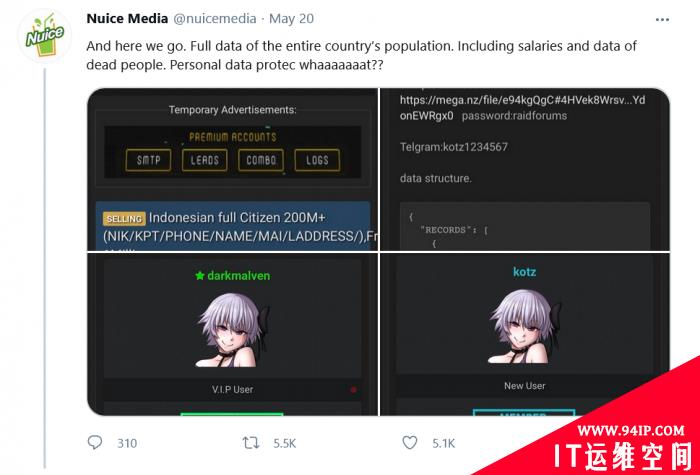Open the Nuice Media profile avatar
Viewport: 700px width, 475px height.
pos(44,36)
